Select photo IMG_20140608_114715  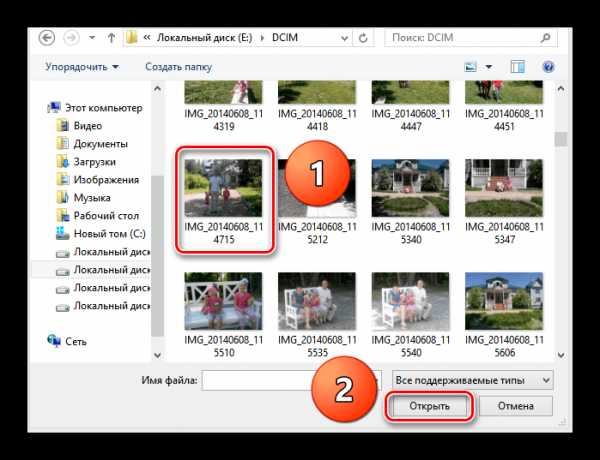[223, 201]
